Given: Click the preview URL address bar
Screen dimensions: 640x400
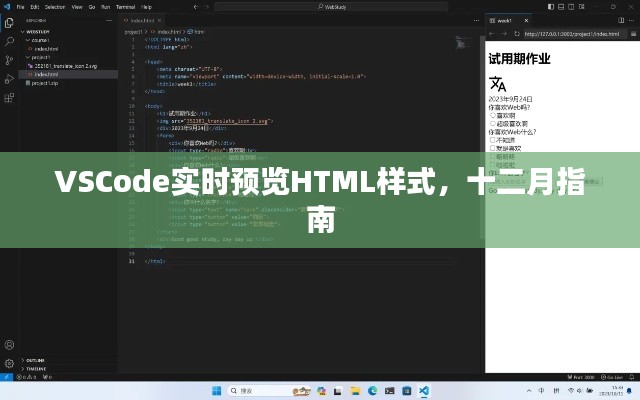Looking at the screenshot, I should click(x=574, y=34).
